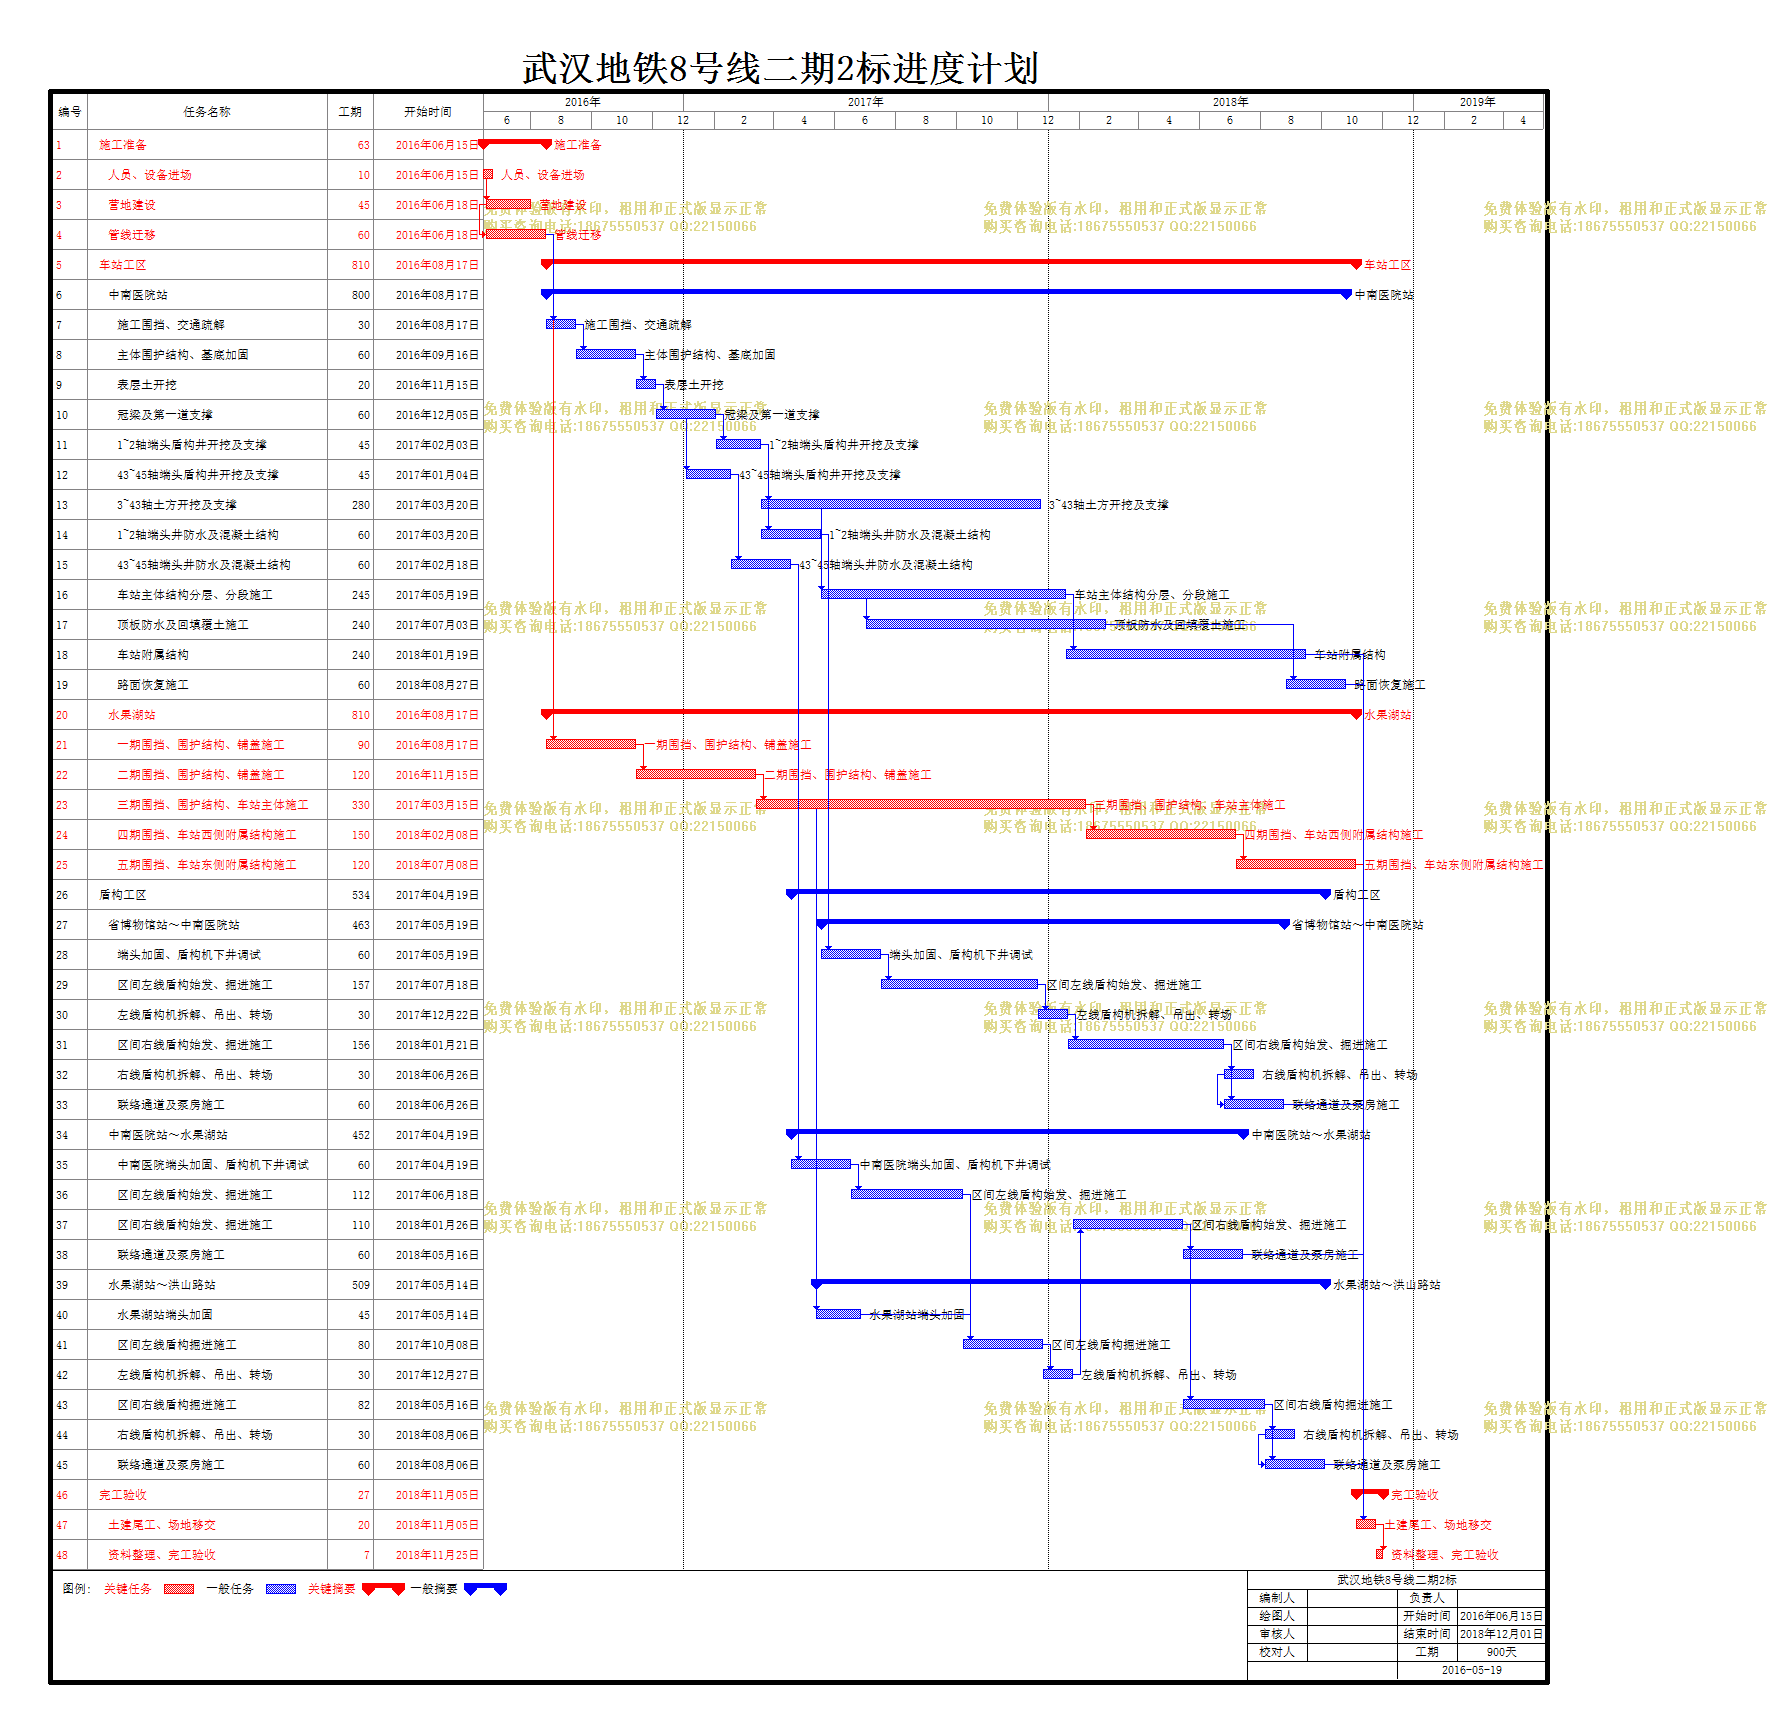Click the red 关键摘要 legend bar symbol
The height and width of the screenshot is (1731, 1767).
[x=383, y=1588]
